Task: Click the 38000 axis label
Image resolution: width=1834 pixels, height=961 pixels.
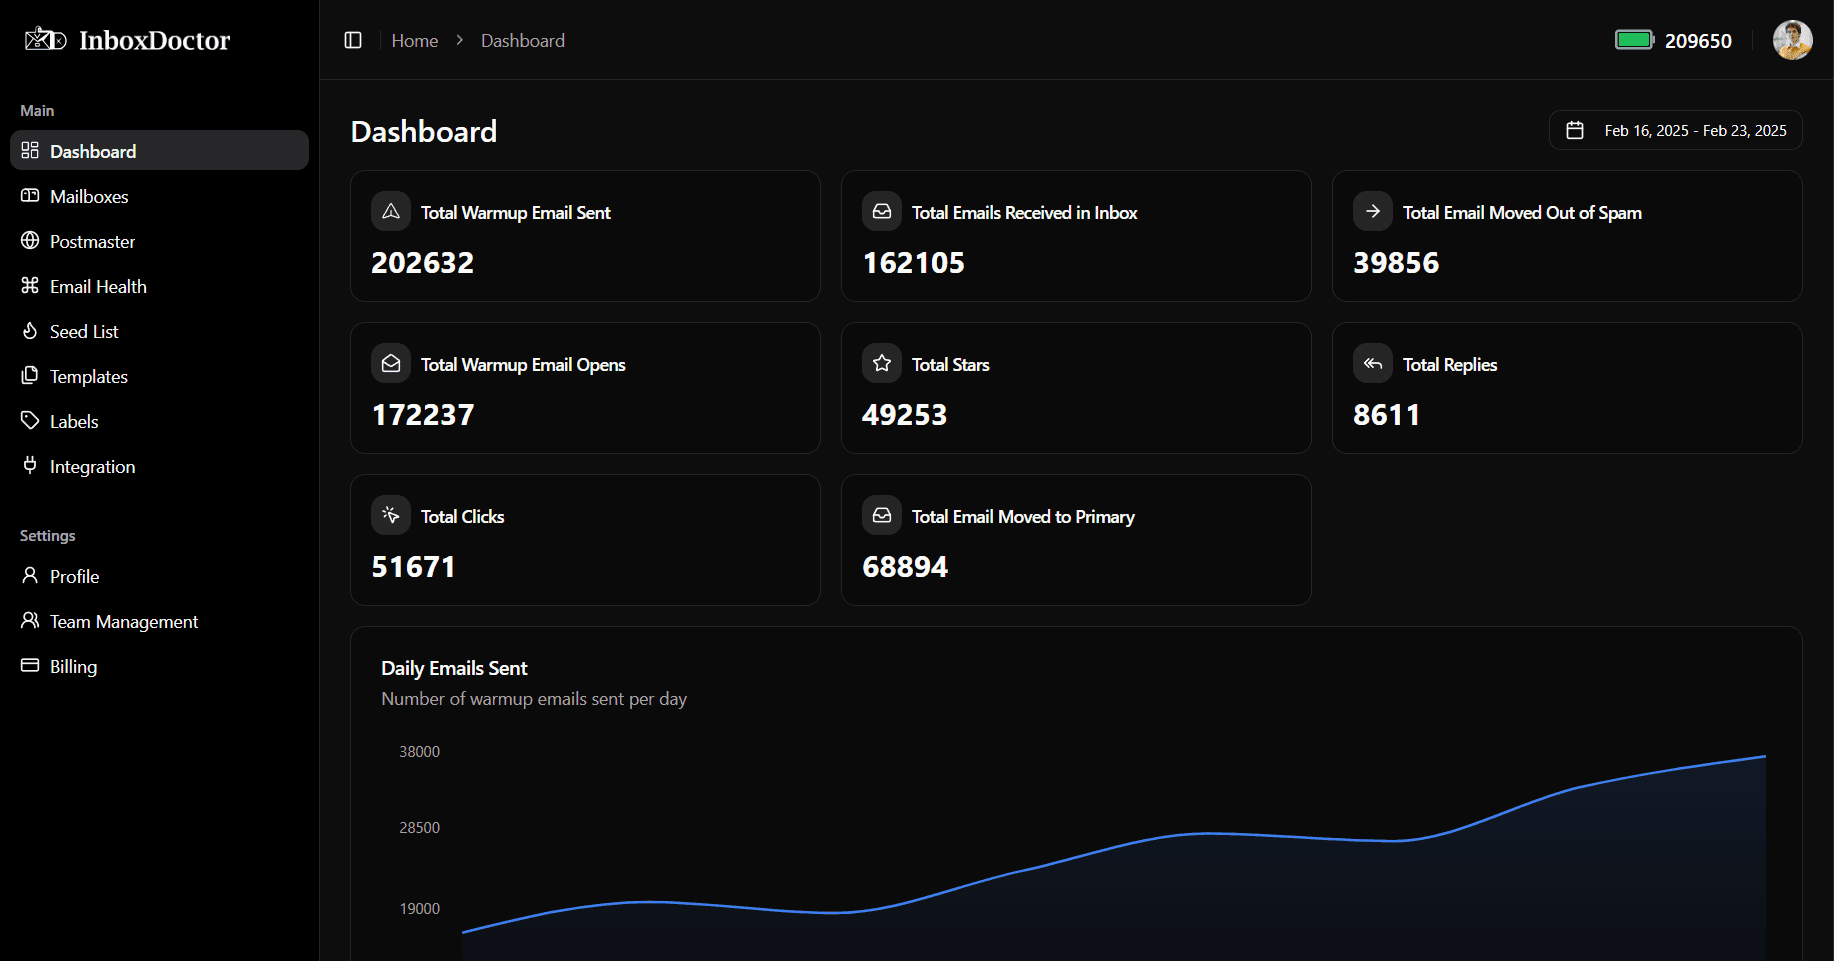Action: pyautogui.click(x=419, y=751)
